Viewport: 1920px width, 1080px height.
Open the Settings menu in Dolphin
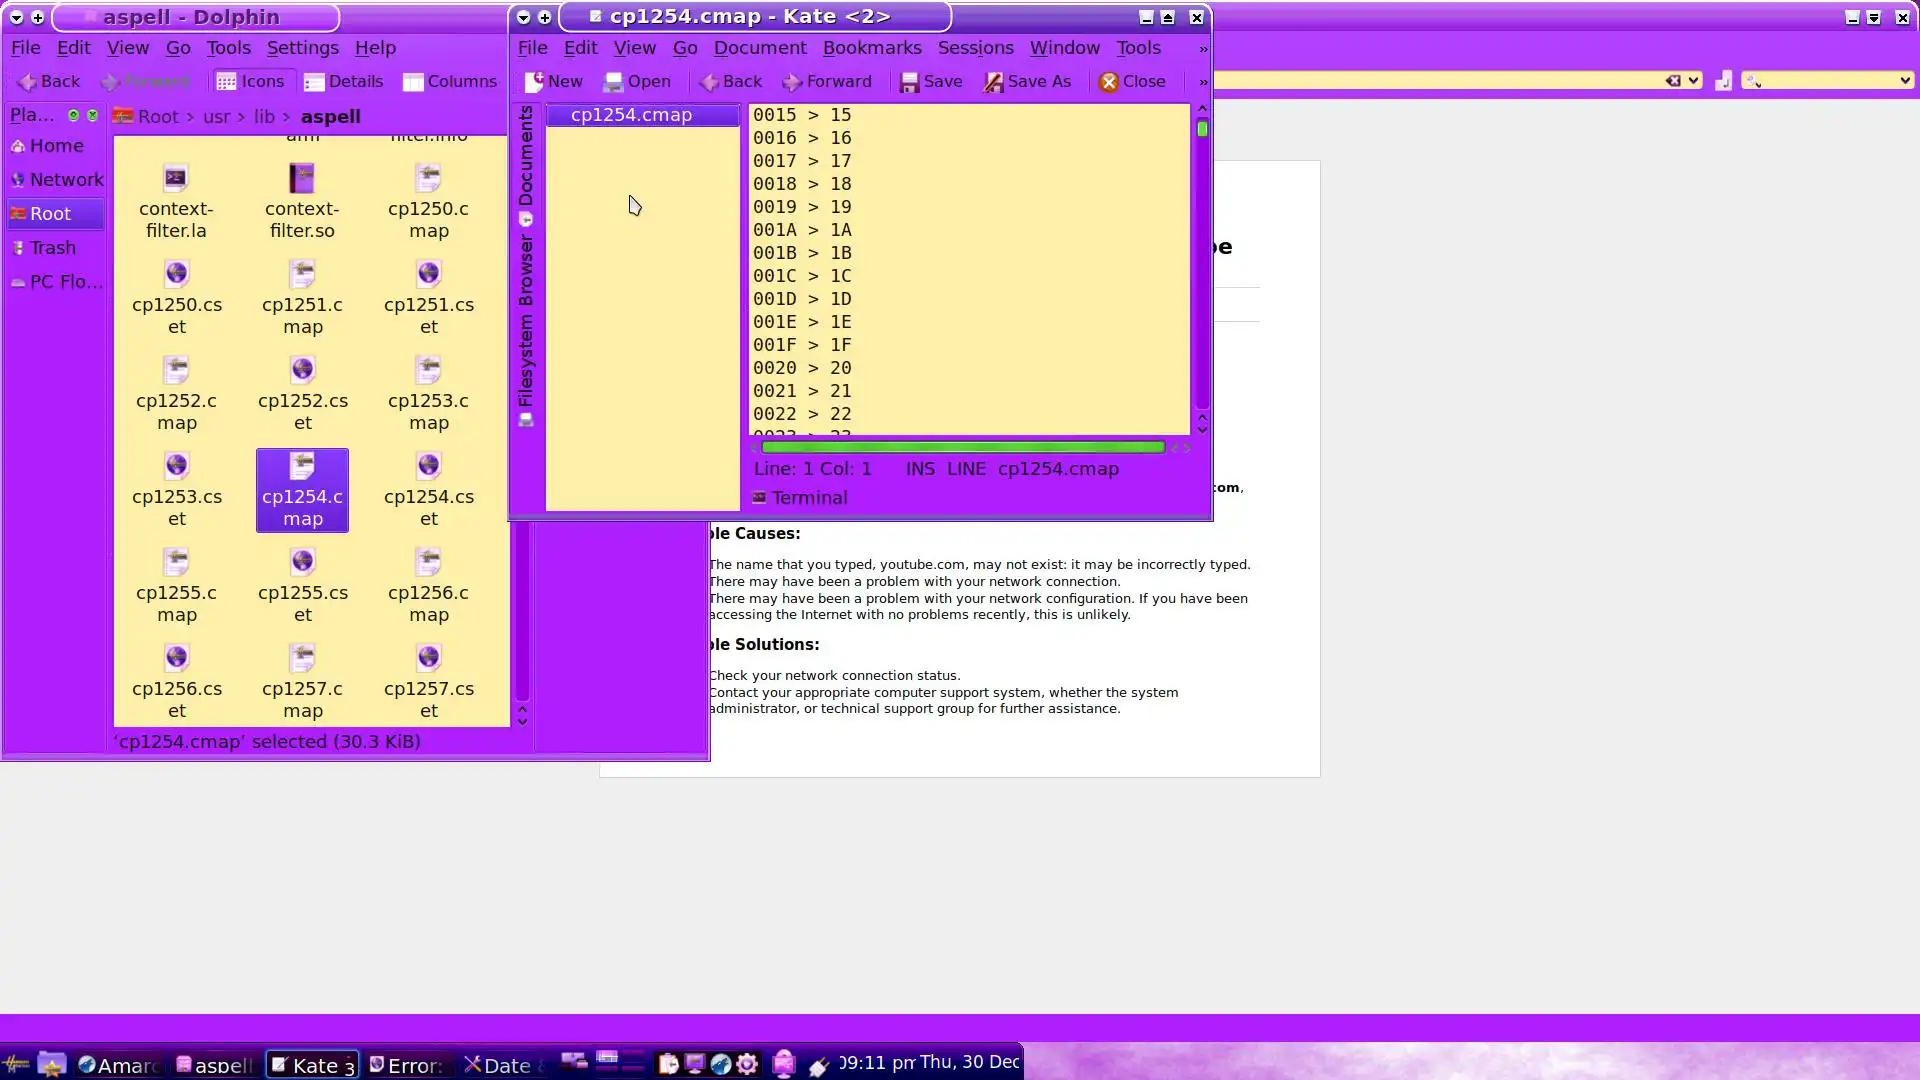point(302,48)
